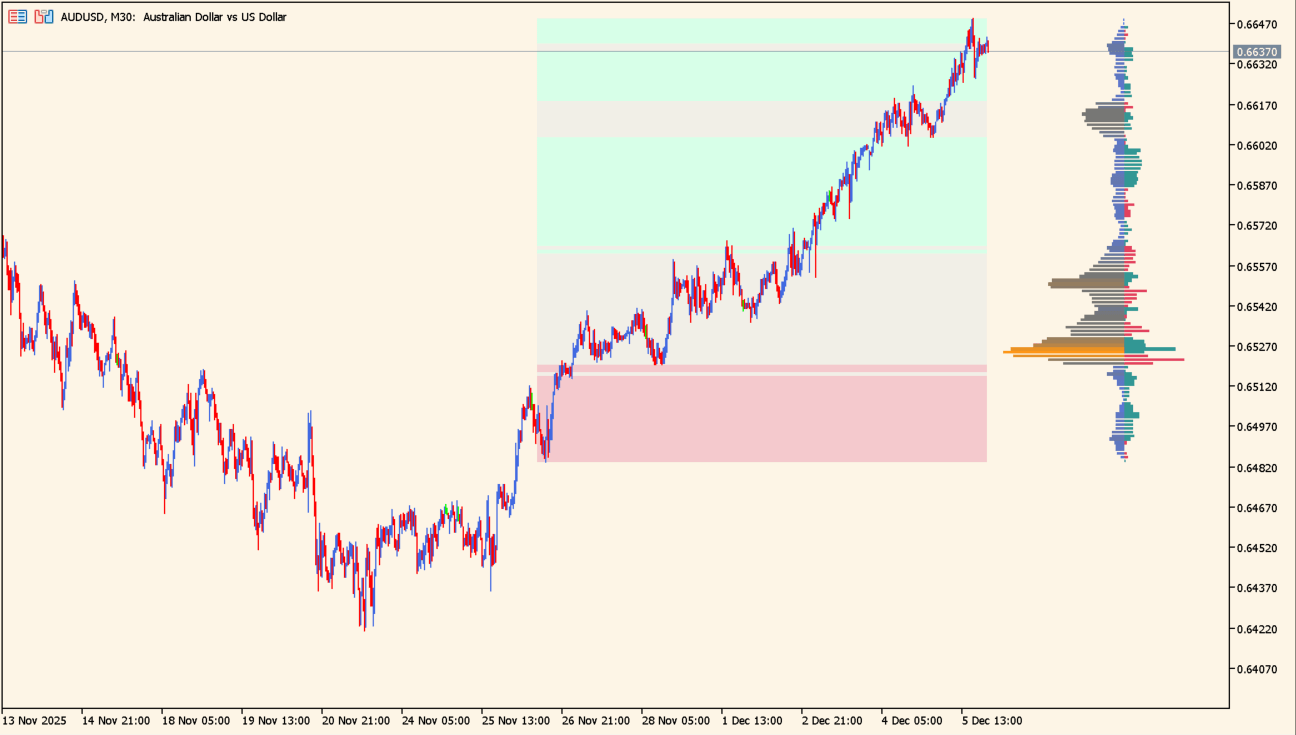Click the 20 Nov 21:00 time label
Screen dimensions: 1296x735
pyautogui.click(x=356, y=720)
